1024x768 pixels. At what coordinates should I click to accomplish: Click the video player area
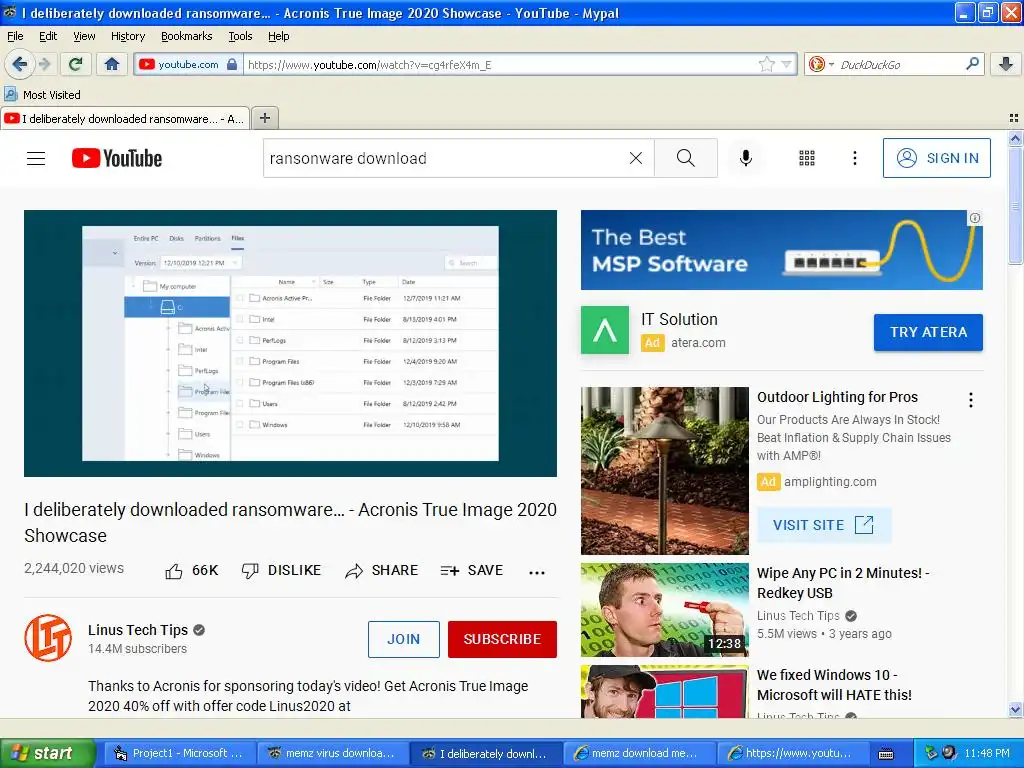click(290, 343)
